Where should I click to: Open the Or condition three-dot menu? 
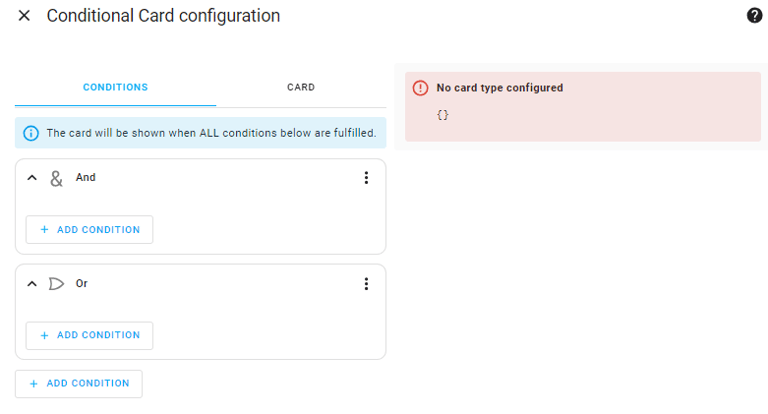[366, 284]
